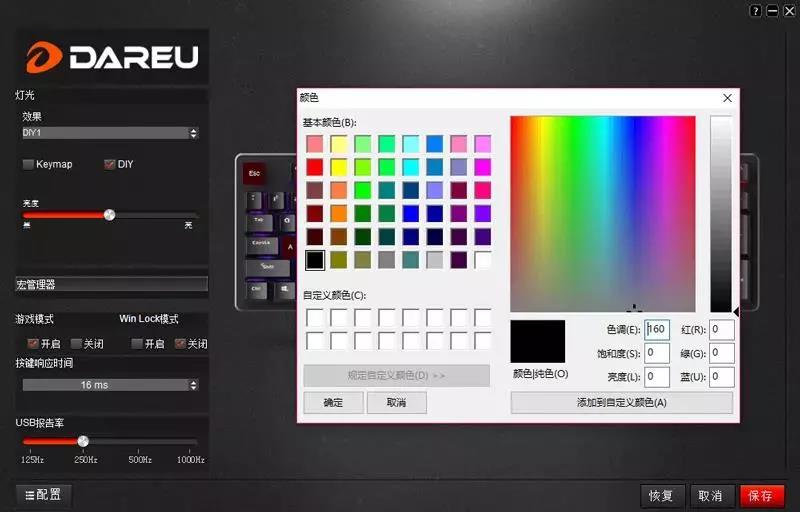This screenshot has width=800, height=512.
Task: Enable the Keymap checkbox
Action: (28, 164)
